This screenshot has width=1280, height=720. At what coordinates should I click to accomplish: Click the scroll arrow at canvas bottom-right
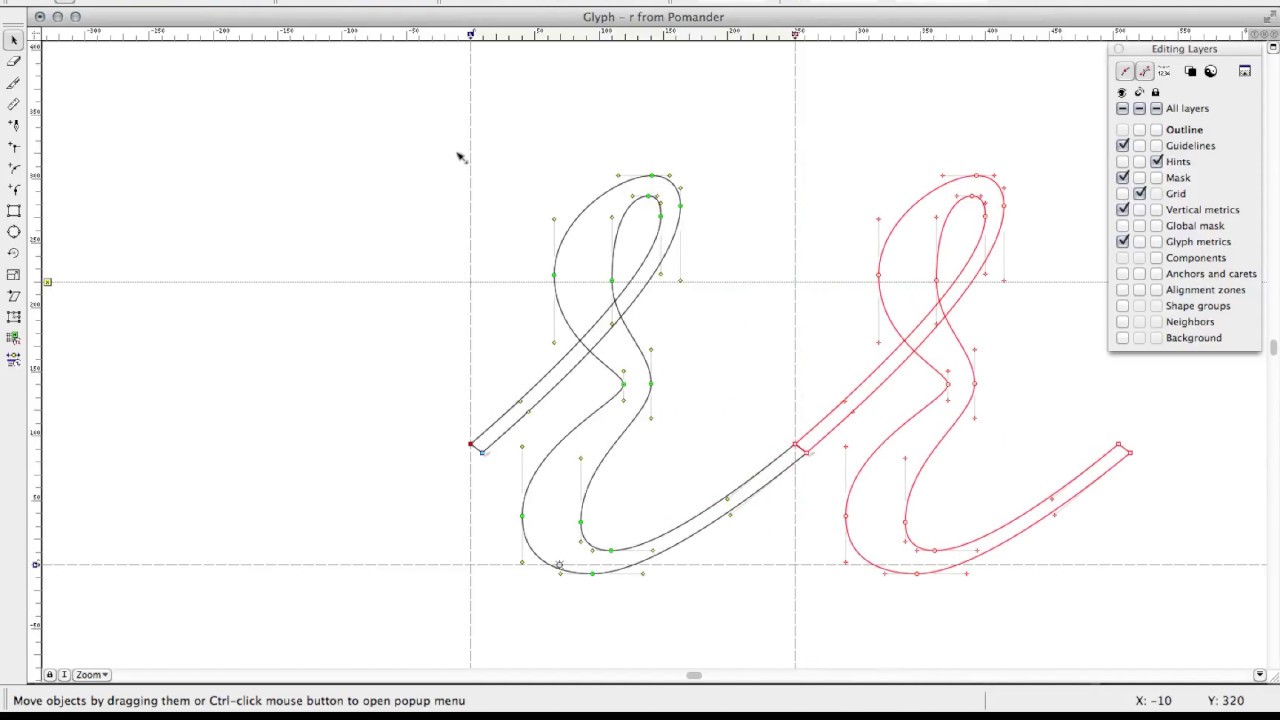pos(1259,675)
